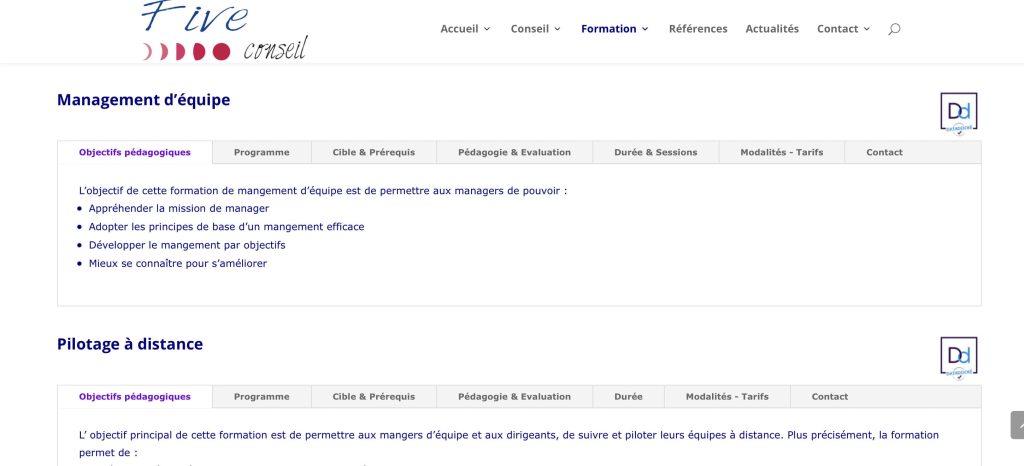This screenshot has width=1024, height=466.
Task: Select Objectifs pédagogiques tab under Pilotage à distance
Action: pyautogui.click(x=135, y=397)
